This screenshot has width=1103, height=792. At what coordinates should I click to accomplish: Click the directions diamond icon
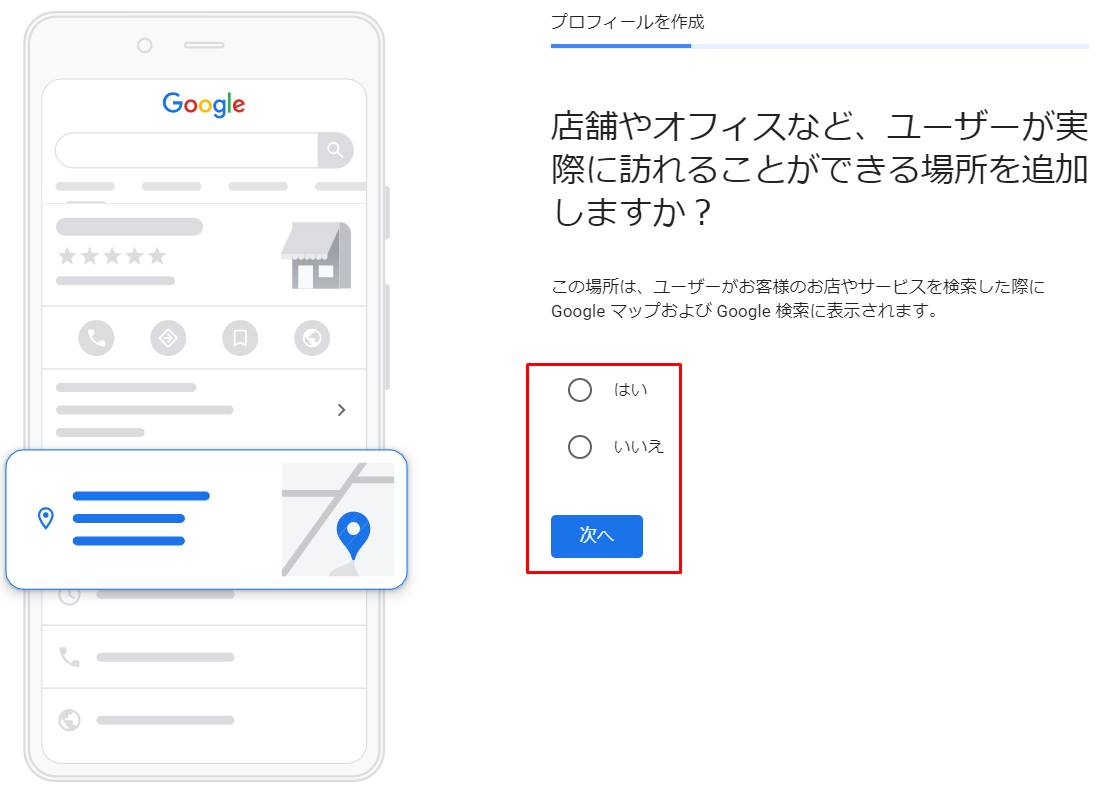click(x=168, y=338)
